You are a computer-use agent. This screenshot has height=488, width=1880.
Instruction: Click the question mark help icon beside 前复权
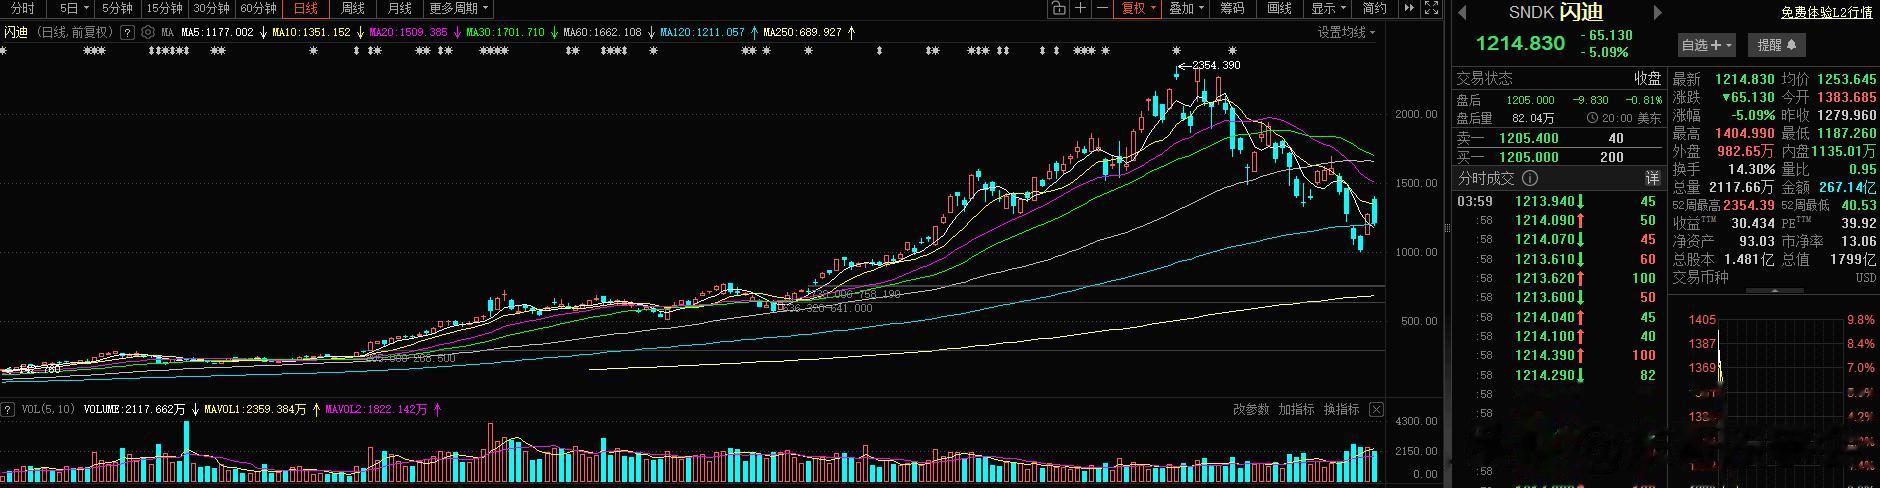tap(128, 32)
